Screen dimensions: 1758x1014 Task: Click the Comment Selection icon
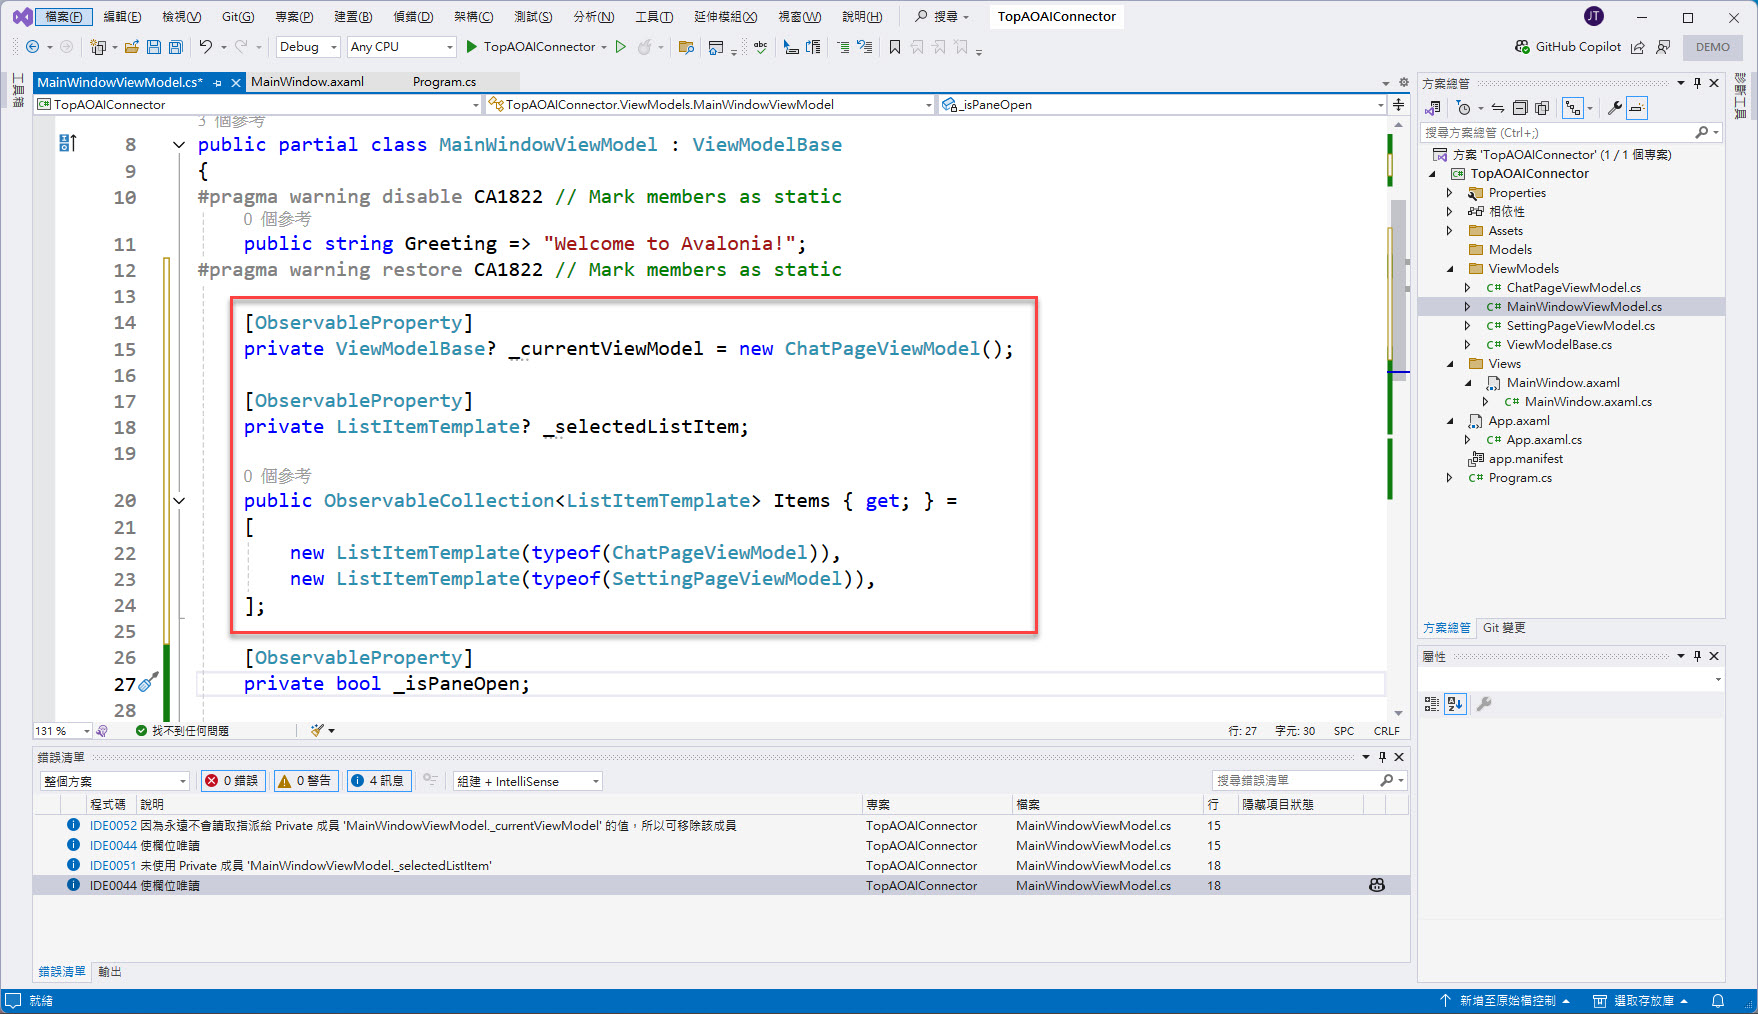point(842,47)
